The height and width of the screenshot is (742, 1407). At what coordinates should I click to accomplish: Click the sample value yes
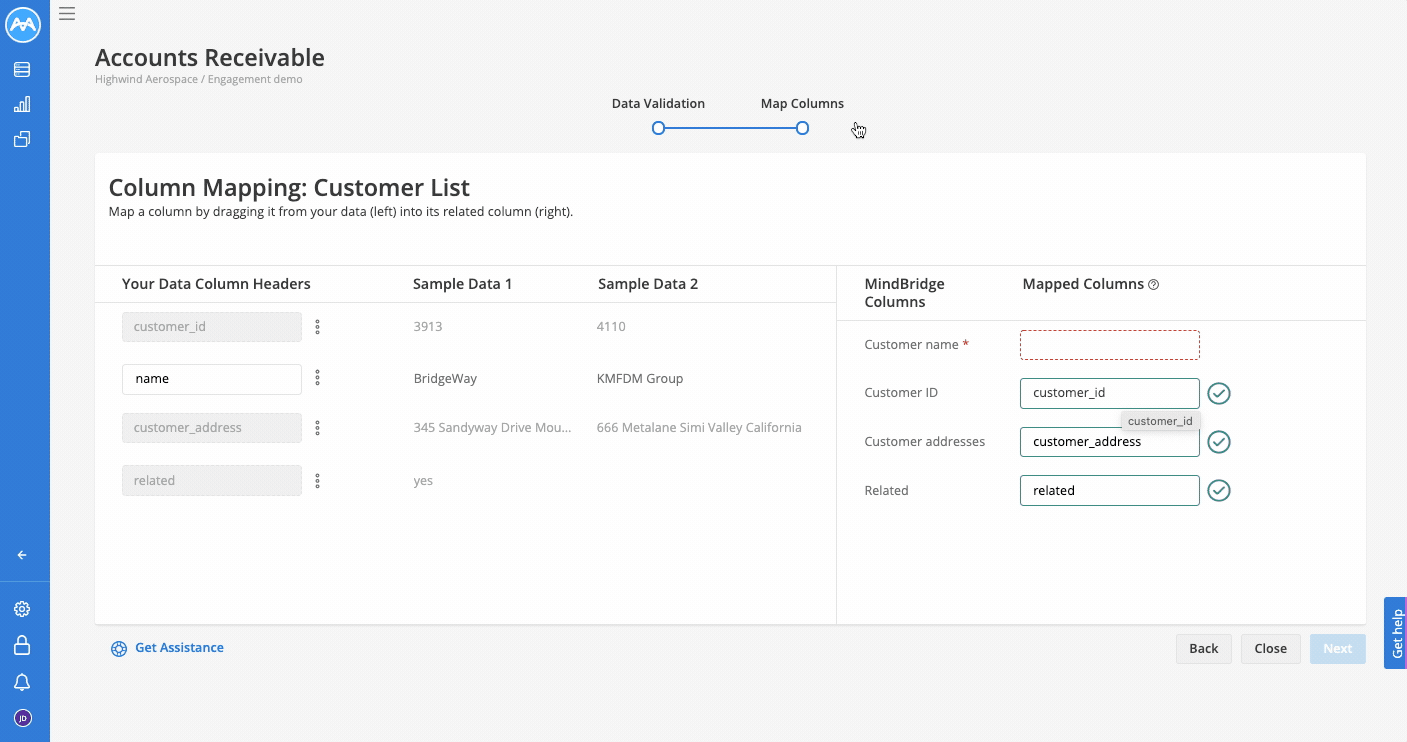pyautogui.click(x=423, y=481)
